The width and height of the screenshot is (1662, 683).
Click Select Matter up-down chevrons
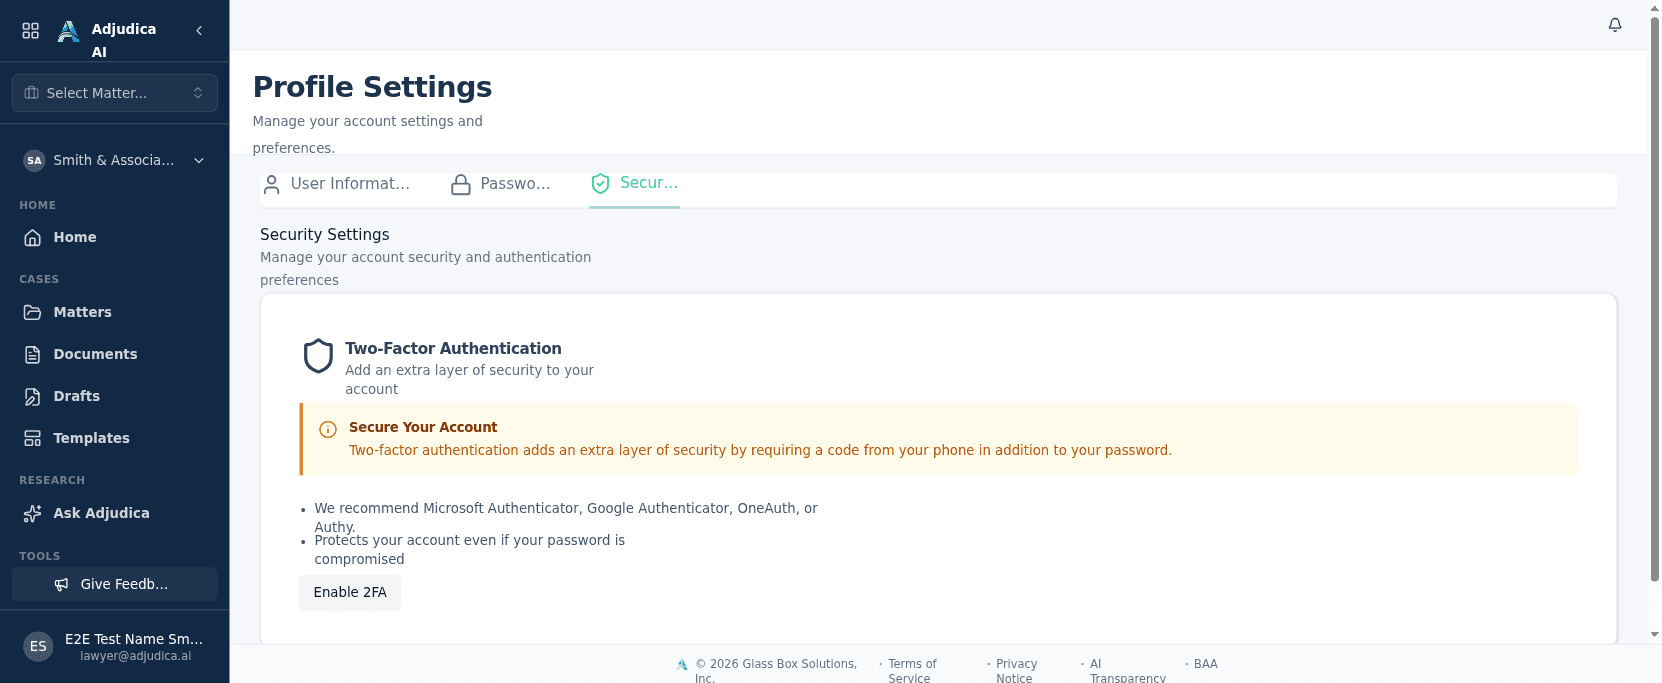(198, 93)
